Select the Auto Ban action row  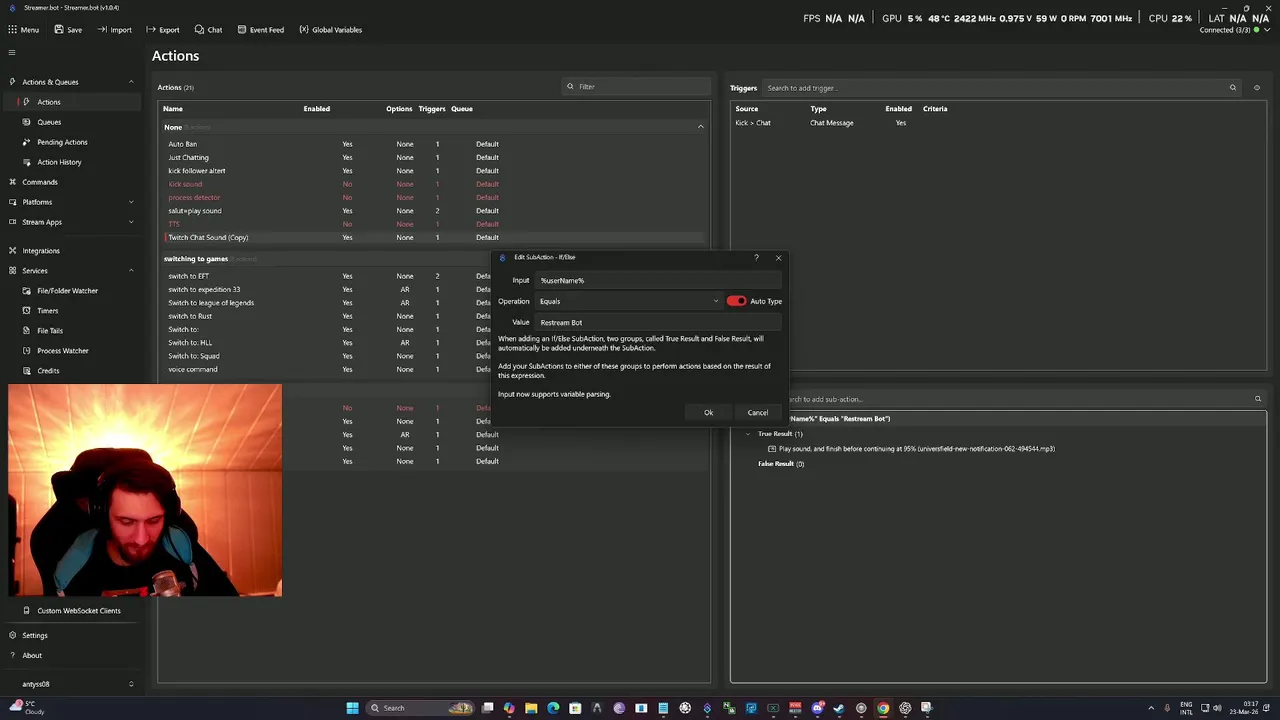click(434, 144)
